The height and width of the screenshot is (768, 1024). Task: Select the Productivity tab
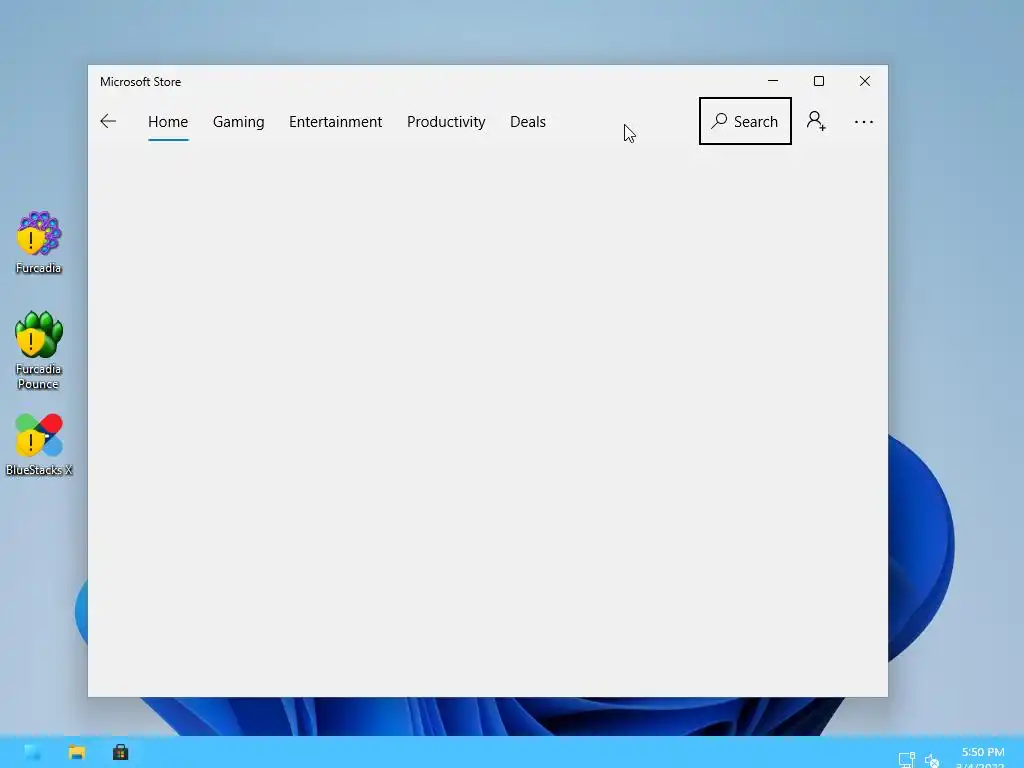point(446,122)
